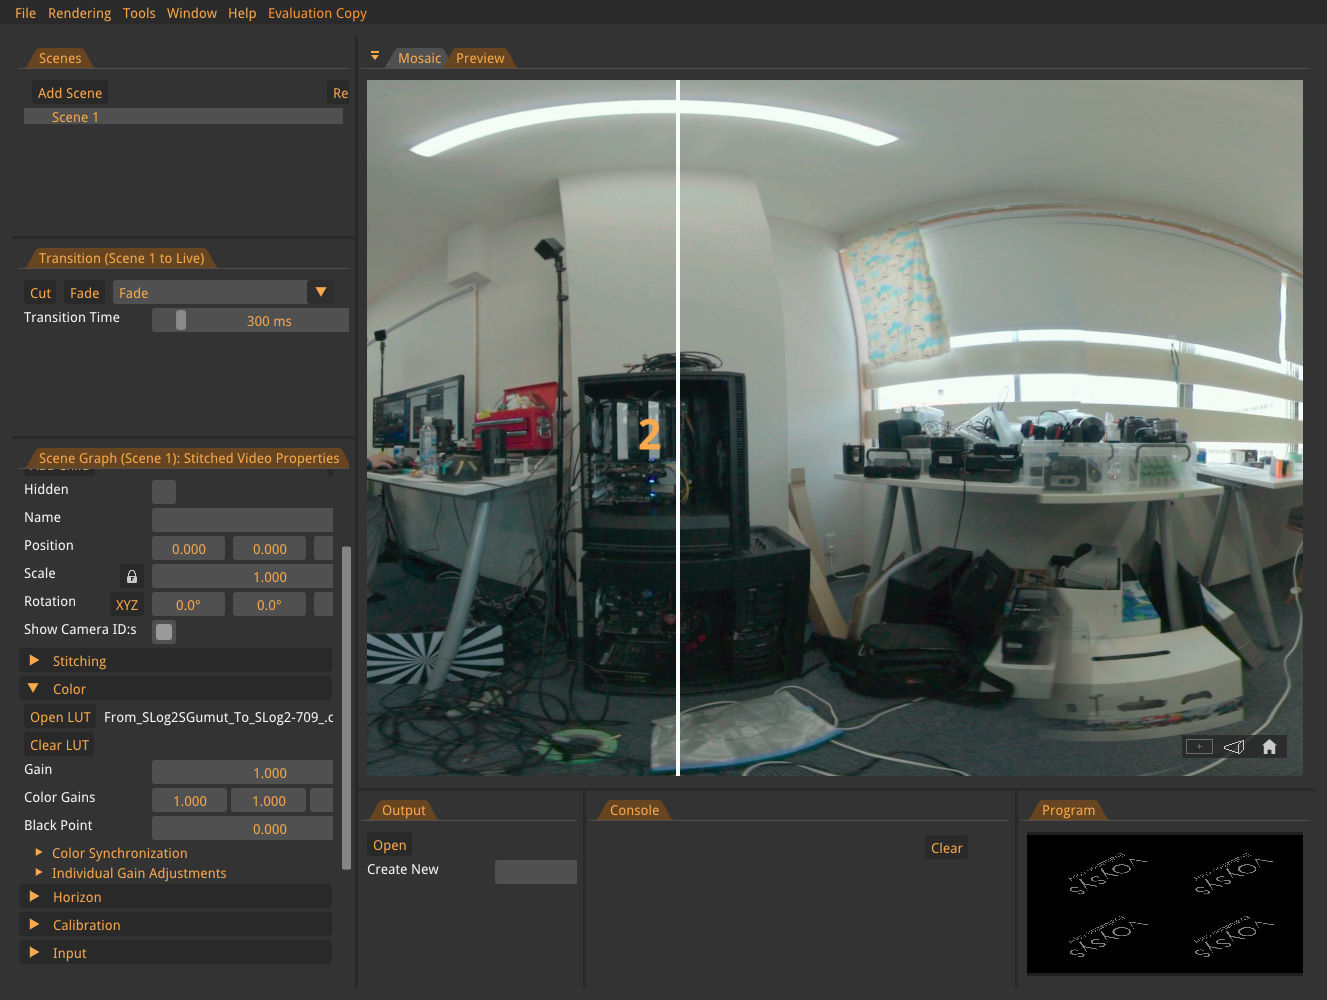This screenshot has height=1000, width=1327.
Task: Click the home icon to reset preview view
Action: [x=1268, y=746]
